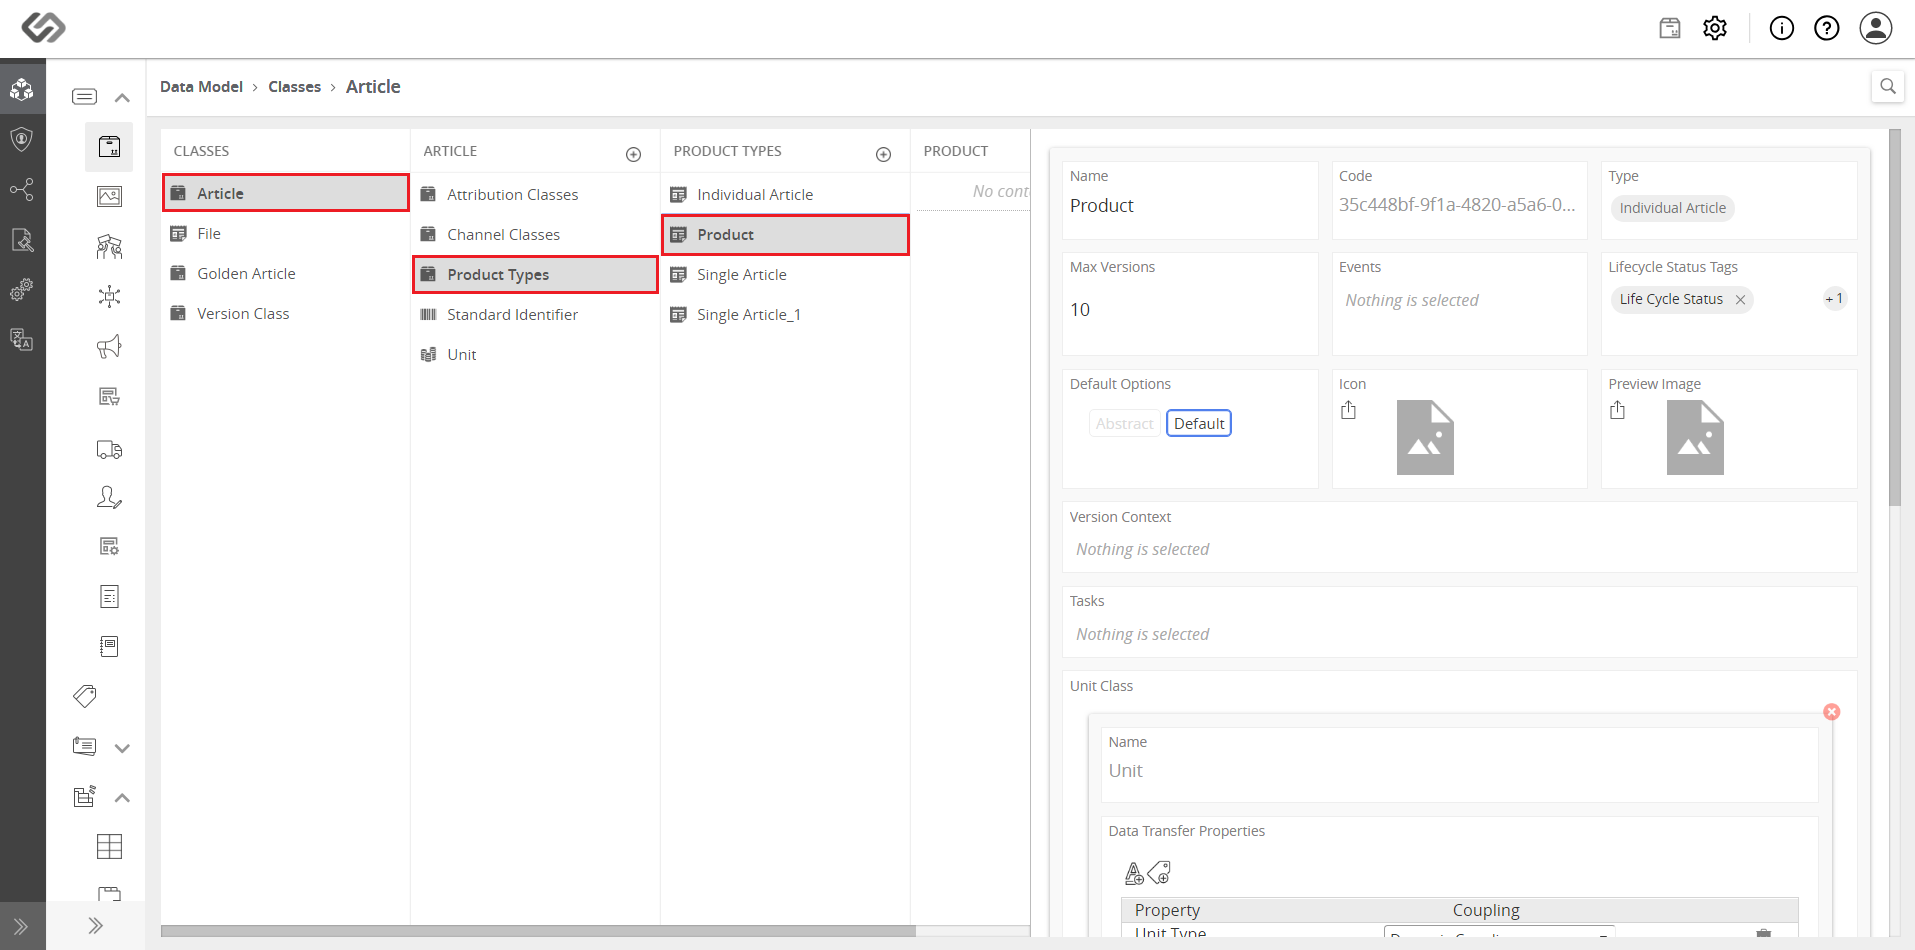Open the classes icon in secondary sidebar
This screenshot has height=950, width=1915.
pyautogui.click(x=109, y=147)
